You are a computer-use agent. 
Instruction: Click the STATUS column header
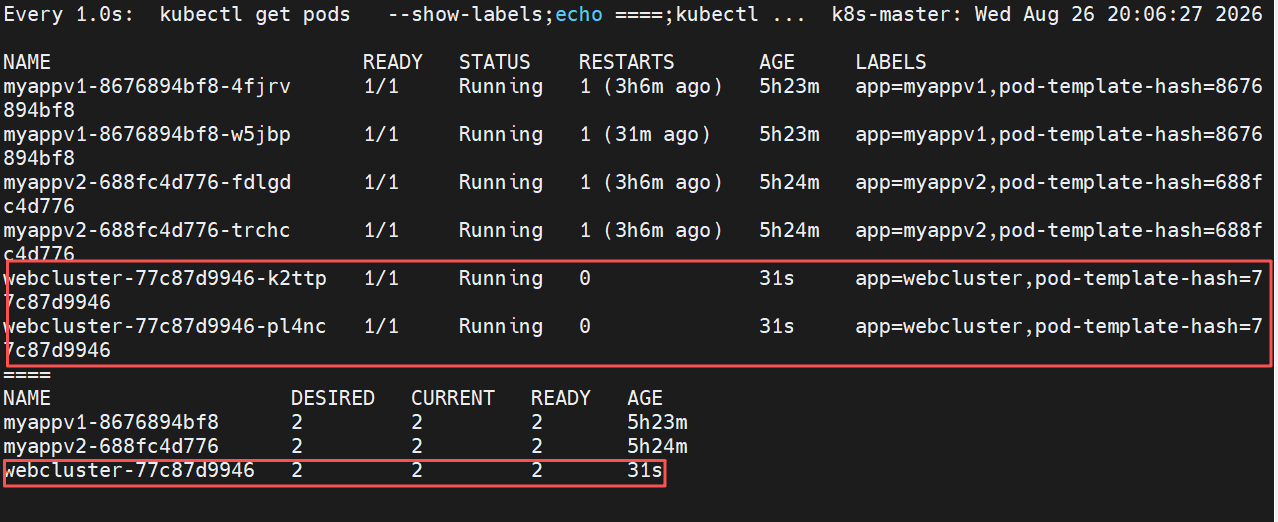coord(495,63)
